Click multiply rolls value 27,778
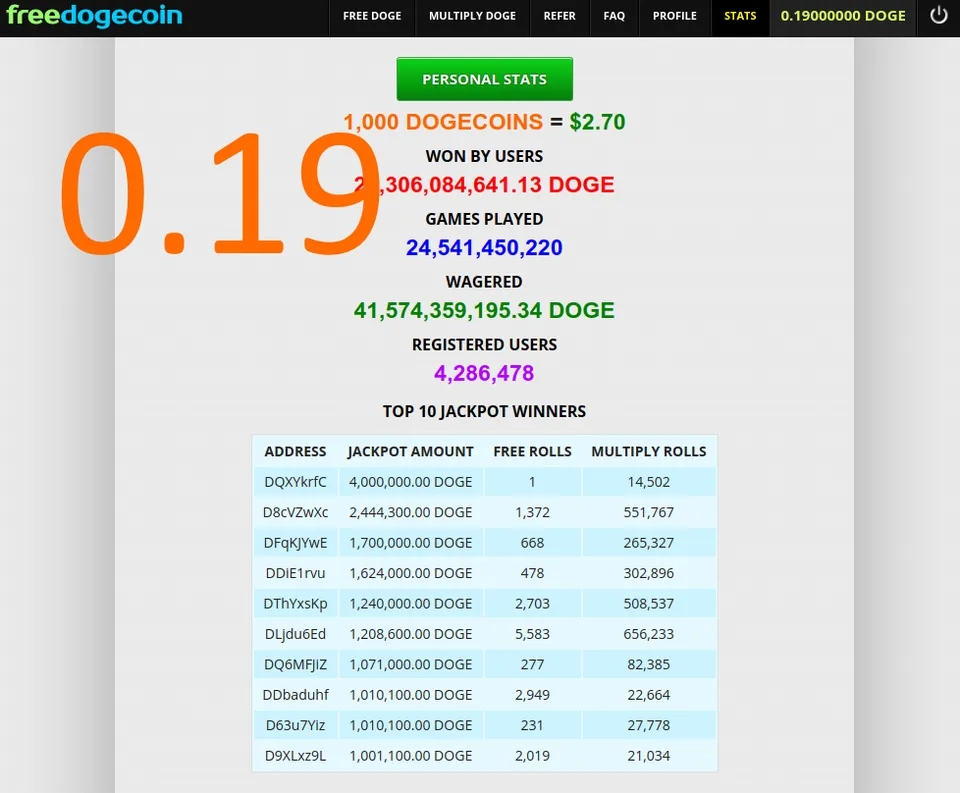This screenshot has height=793, width=960. (x=649, y=726)
